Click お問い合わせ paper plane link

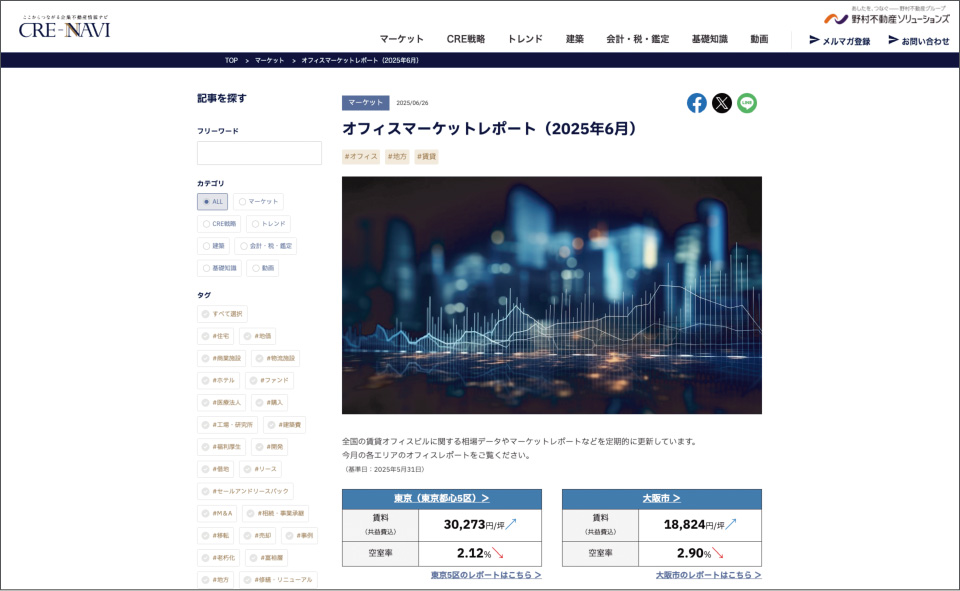(x=918, y=41)
